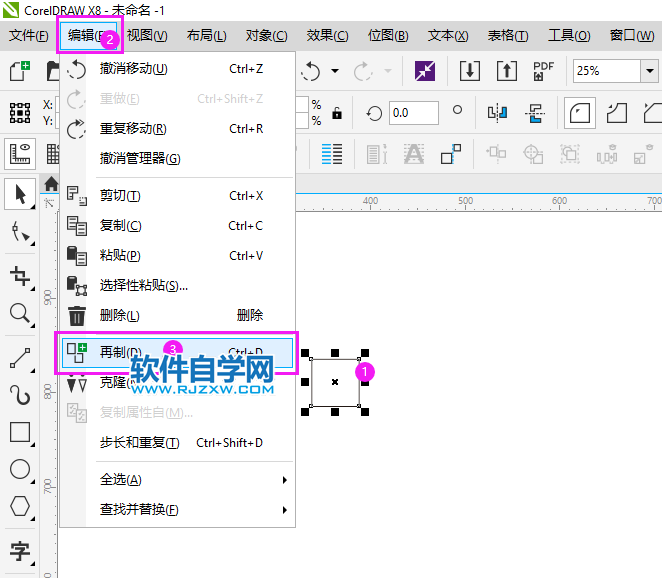
Task: Choose 选择性粘贴(S)... menu entry
Action: [x=177, y=286]
